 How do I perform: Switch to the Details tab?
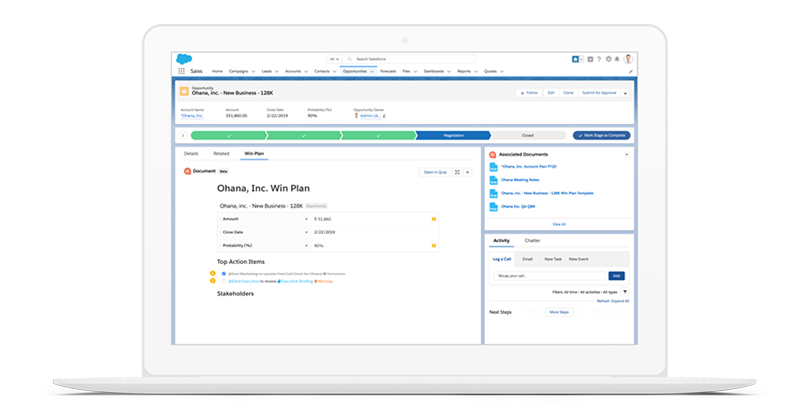pos(191,154)
